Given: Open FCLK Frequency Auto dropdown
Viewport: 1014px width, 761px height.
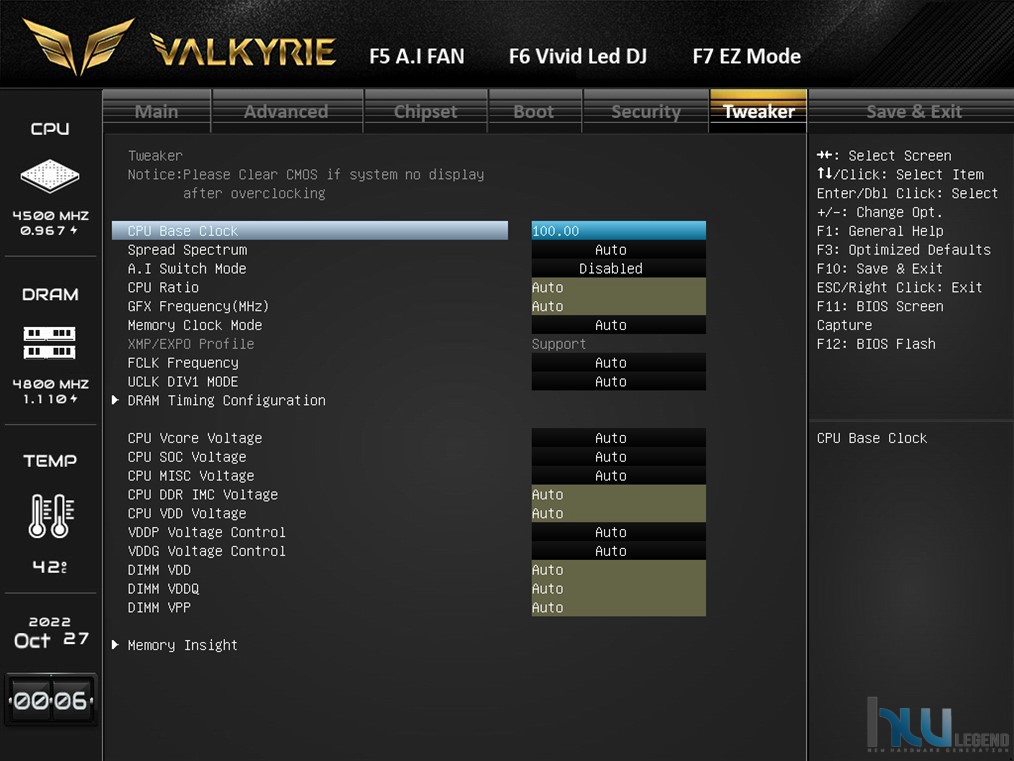Looking at the screenshot, I should (618, 363).
